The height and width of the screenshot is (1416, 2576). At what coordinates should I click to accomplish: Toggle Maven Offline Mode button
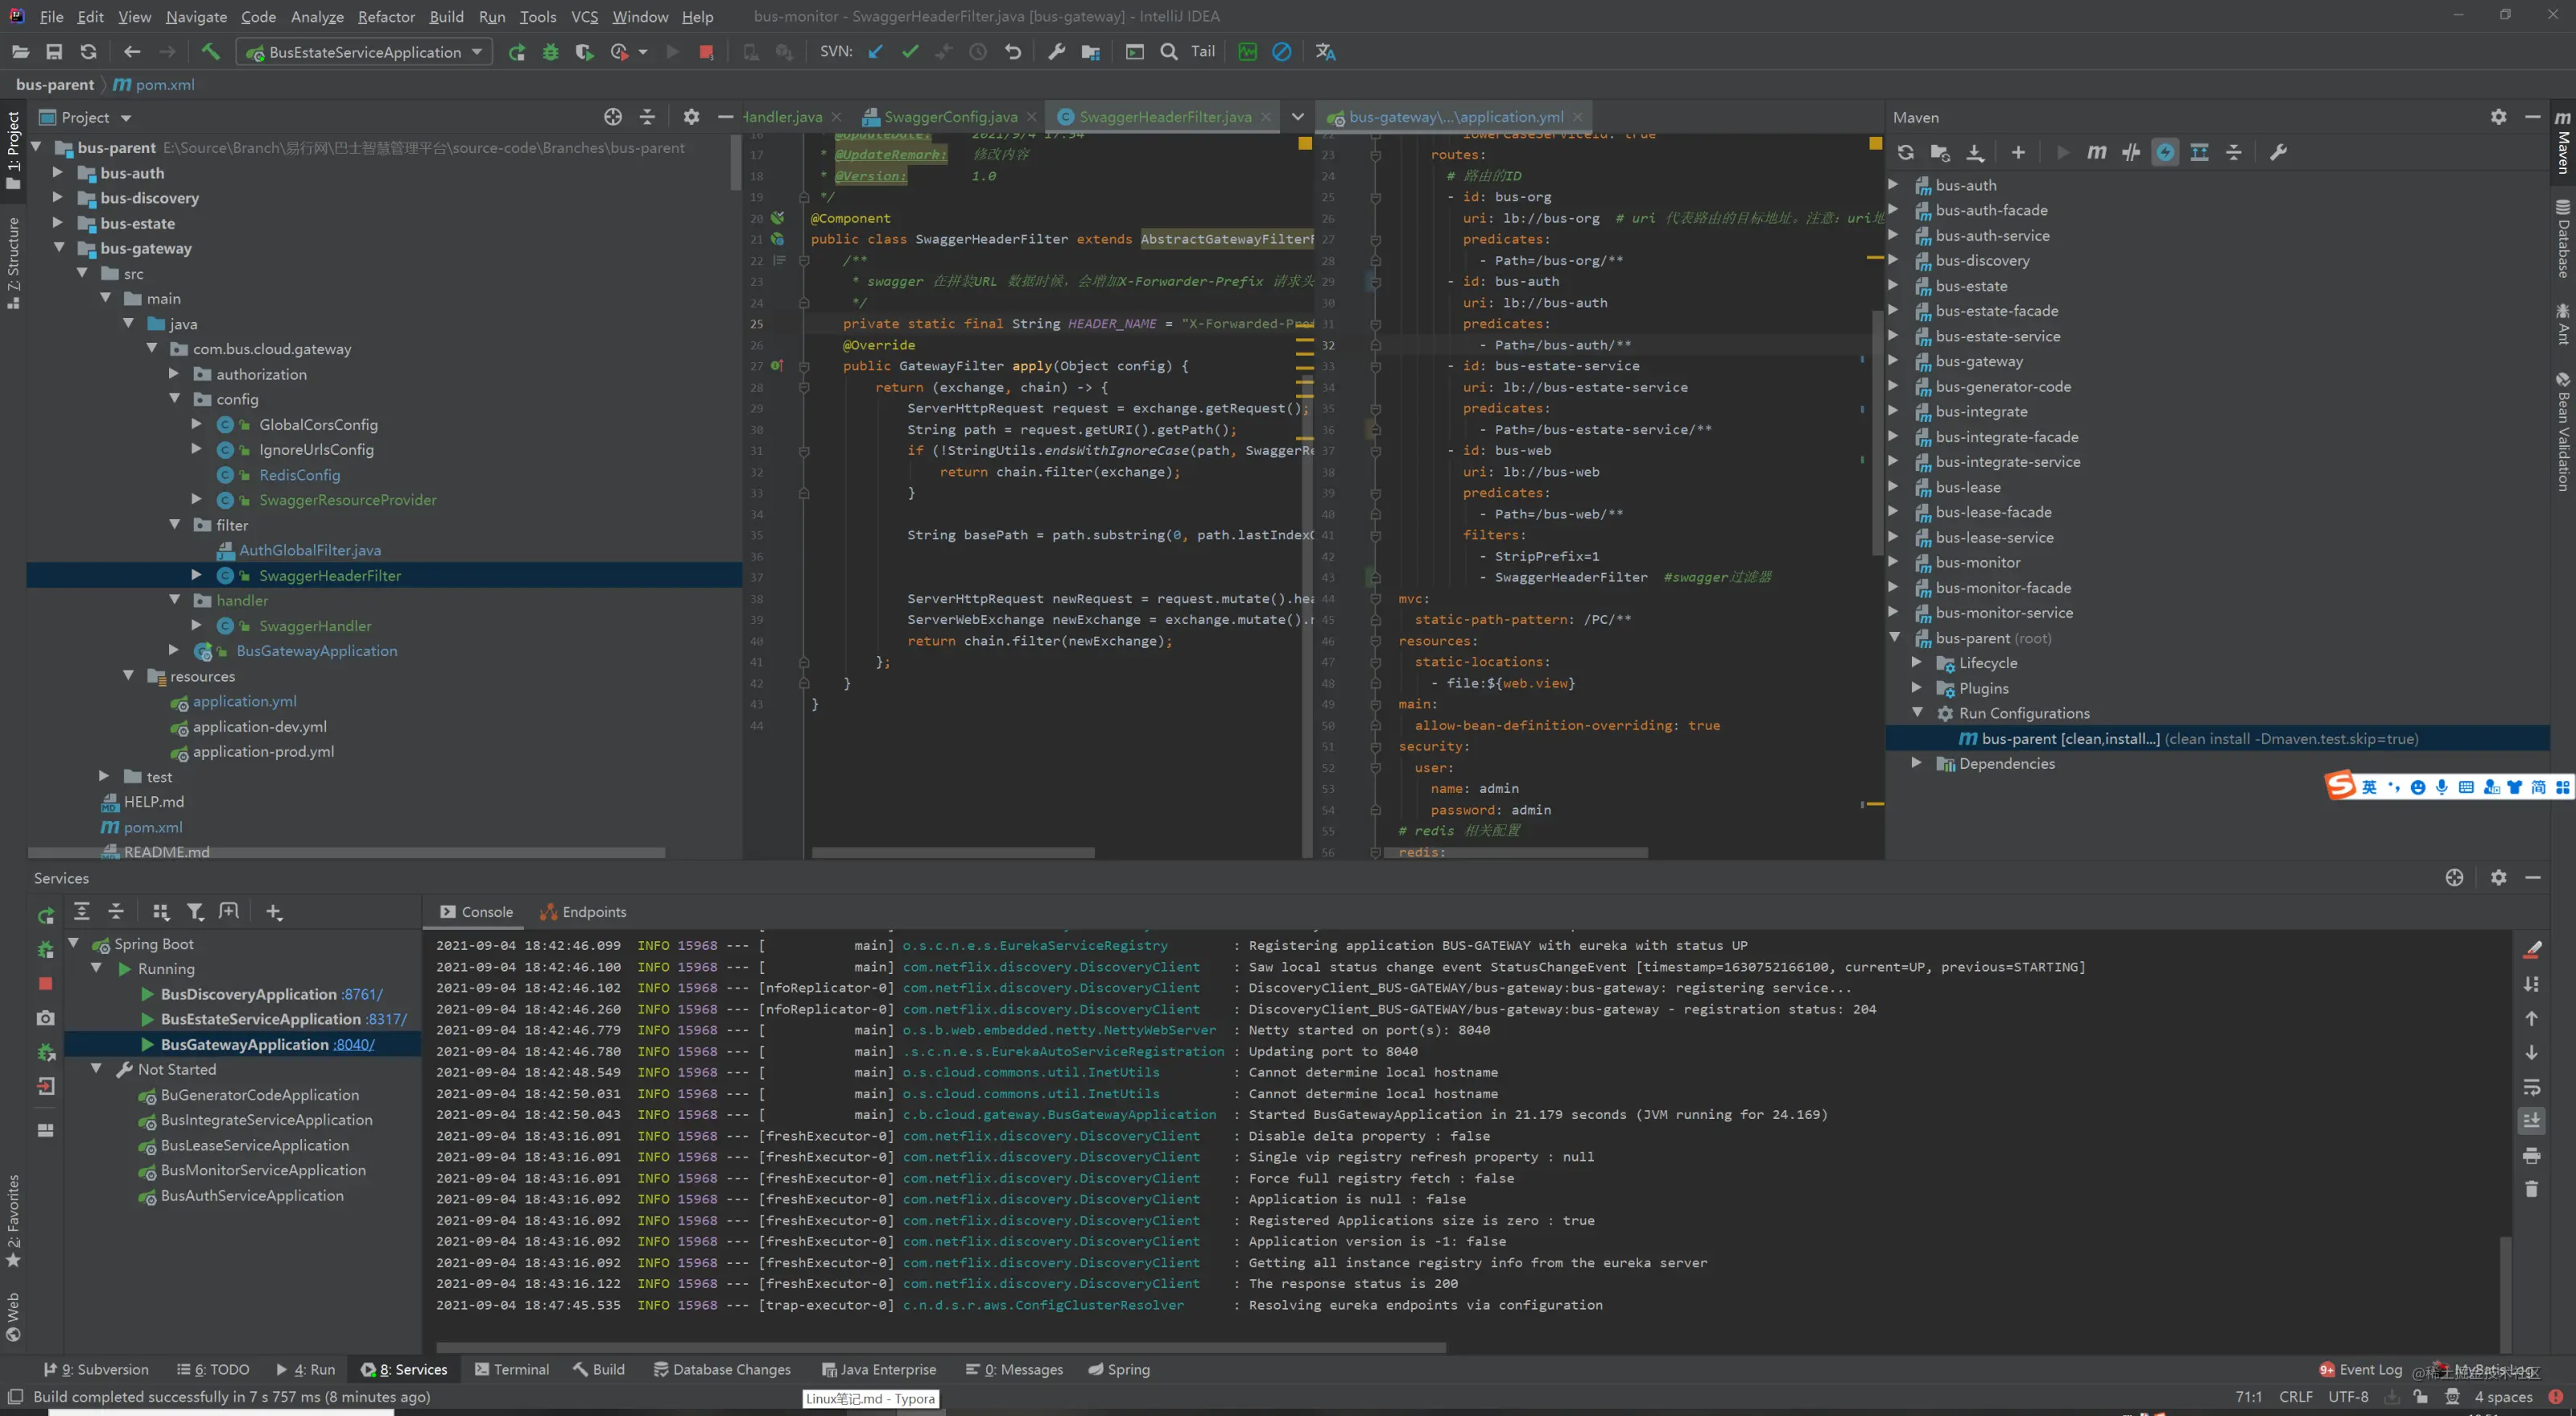click(2131, 152)
